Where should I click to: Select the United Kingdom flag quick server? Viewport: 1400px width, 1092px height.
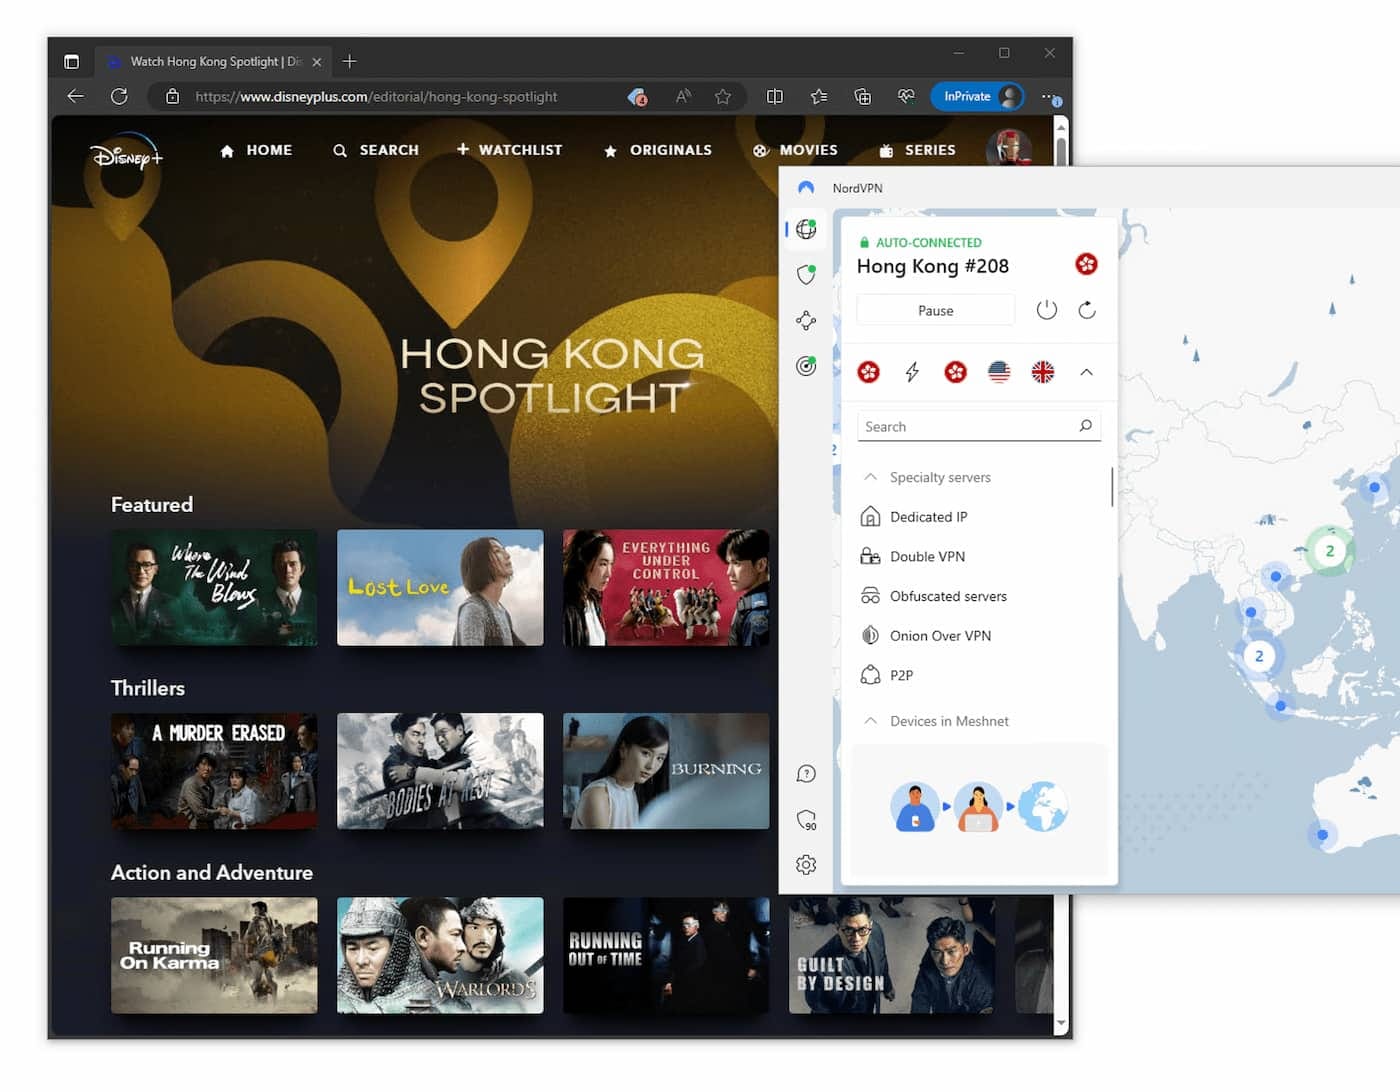(1043, 372)
